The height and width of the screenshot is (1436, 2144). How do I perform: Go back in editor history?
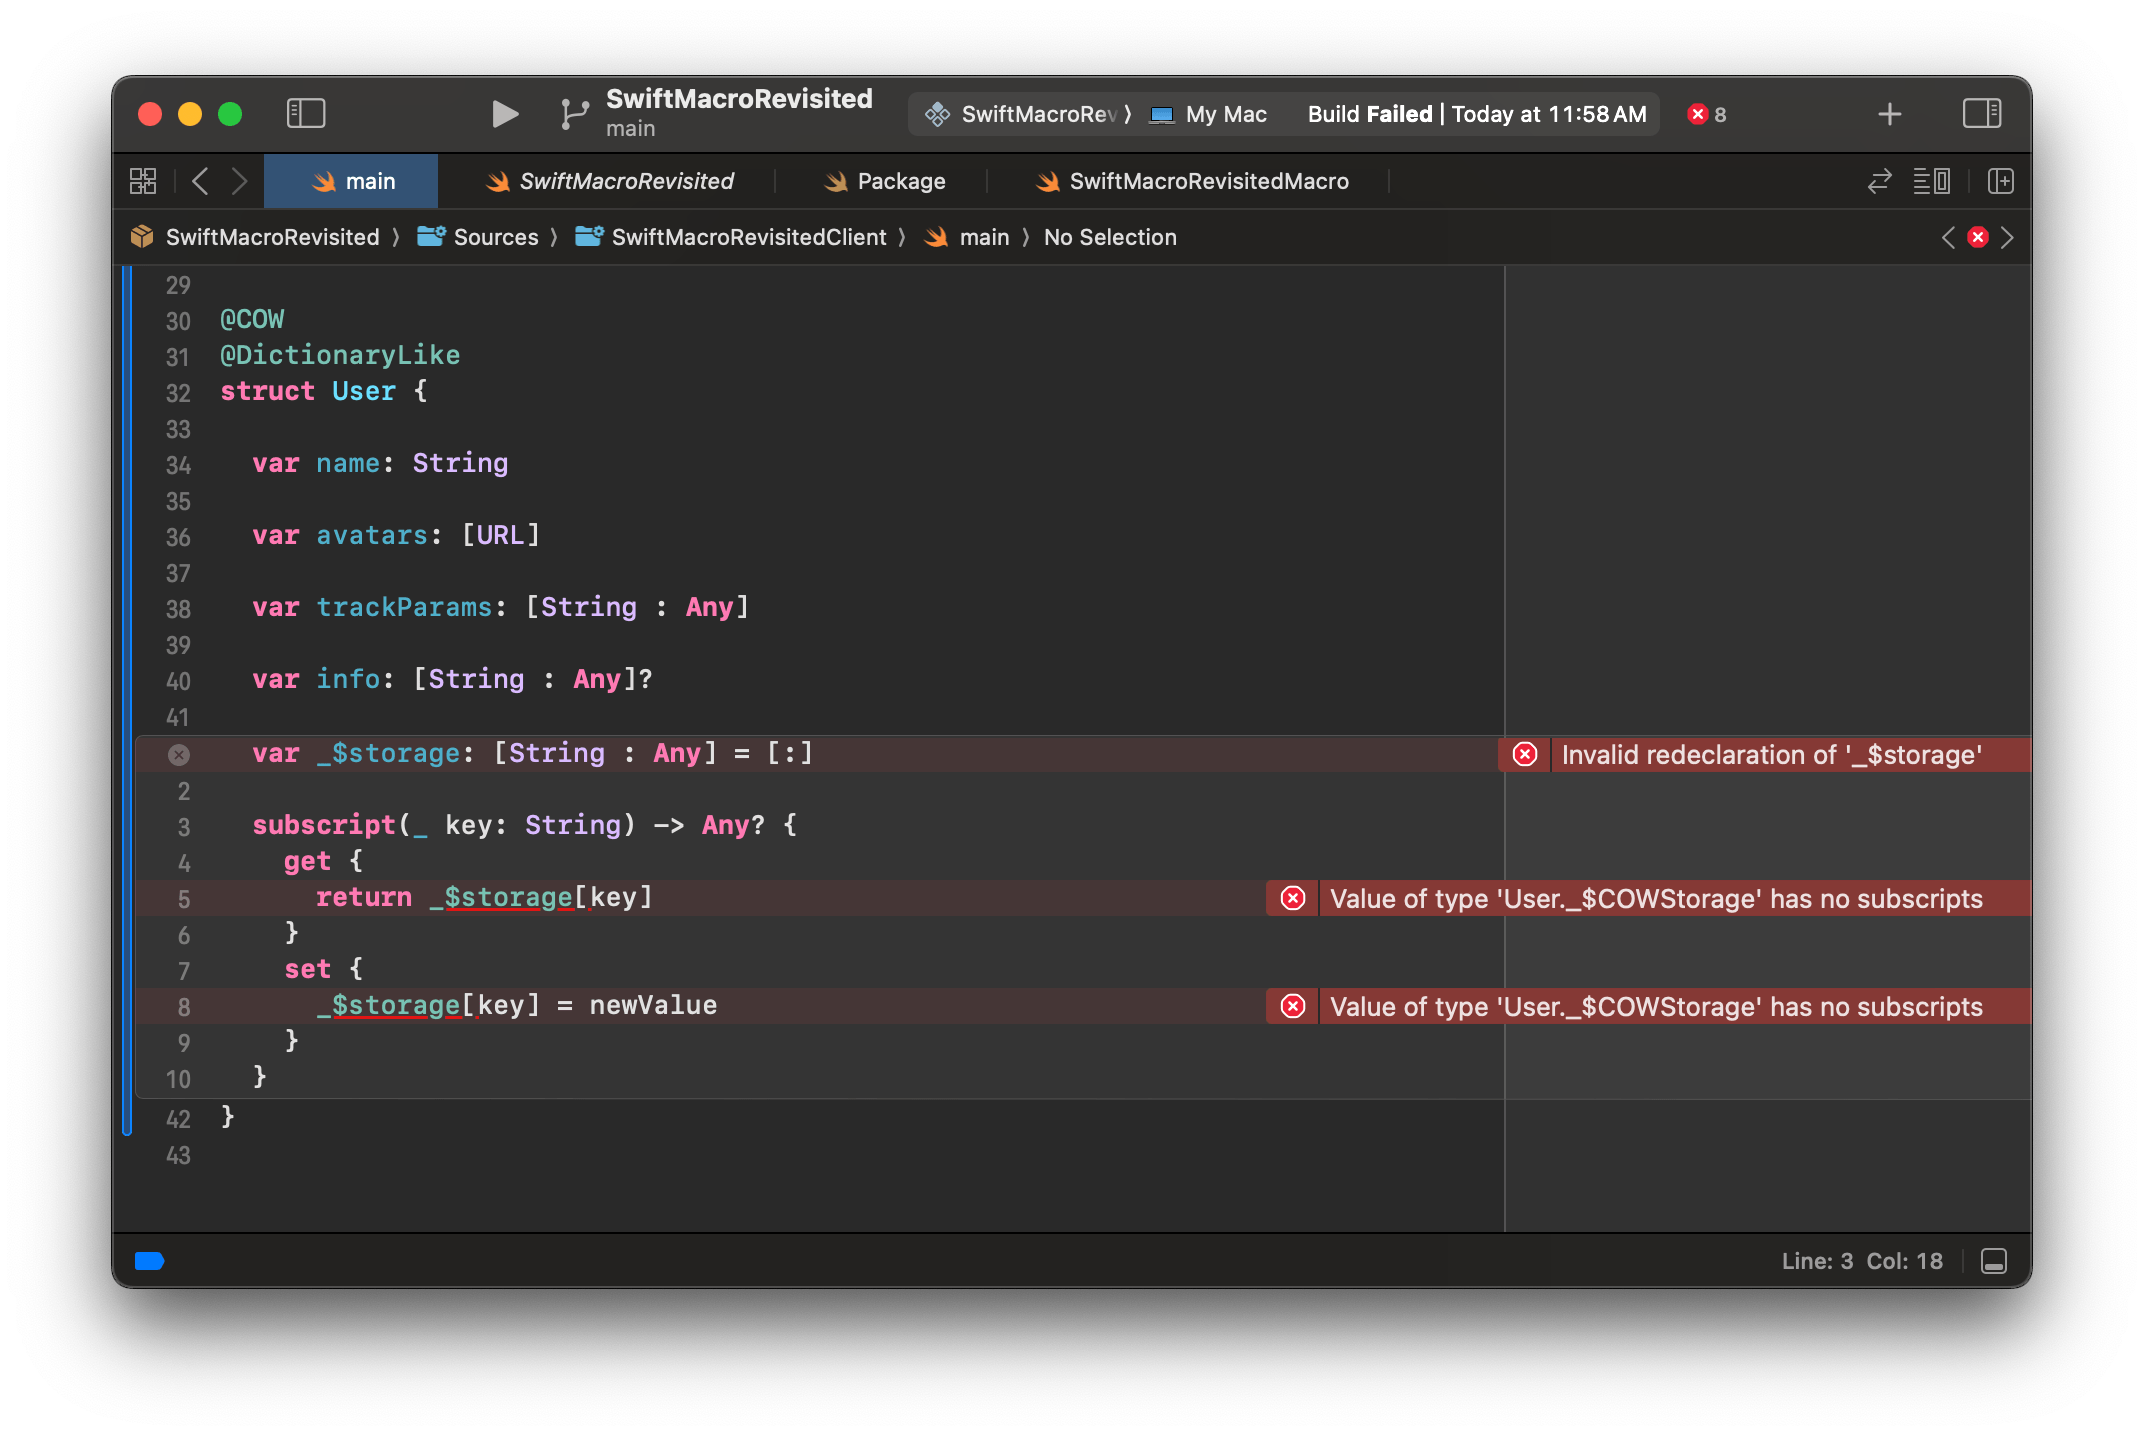[x=200, y=181]
